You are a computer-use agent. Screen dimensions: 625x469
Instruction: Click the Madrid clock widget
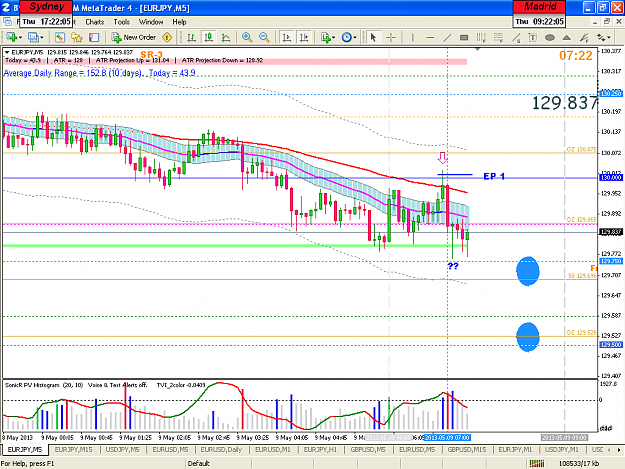point(539,14)
